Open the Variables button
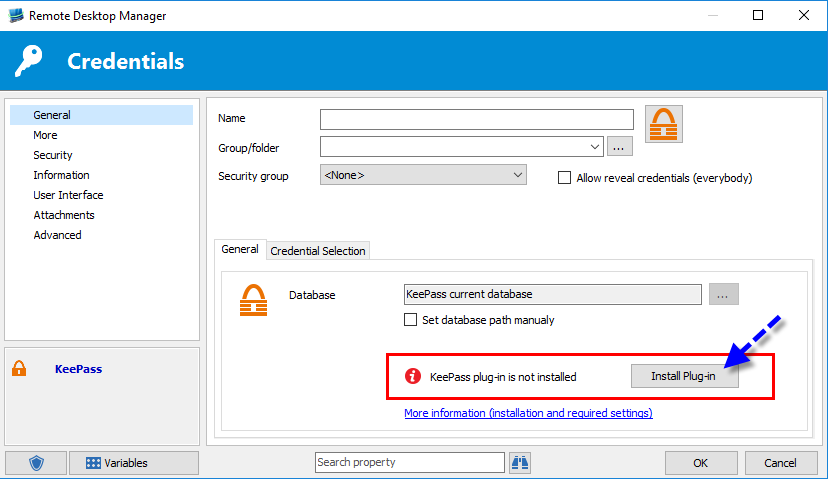This screenshot has width=828, height=479. point(134,463)
